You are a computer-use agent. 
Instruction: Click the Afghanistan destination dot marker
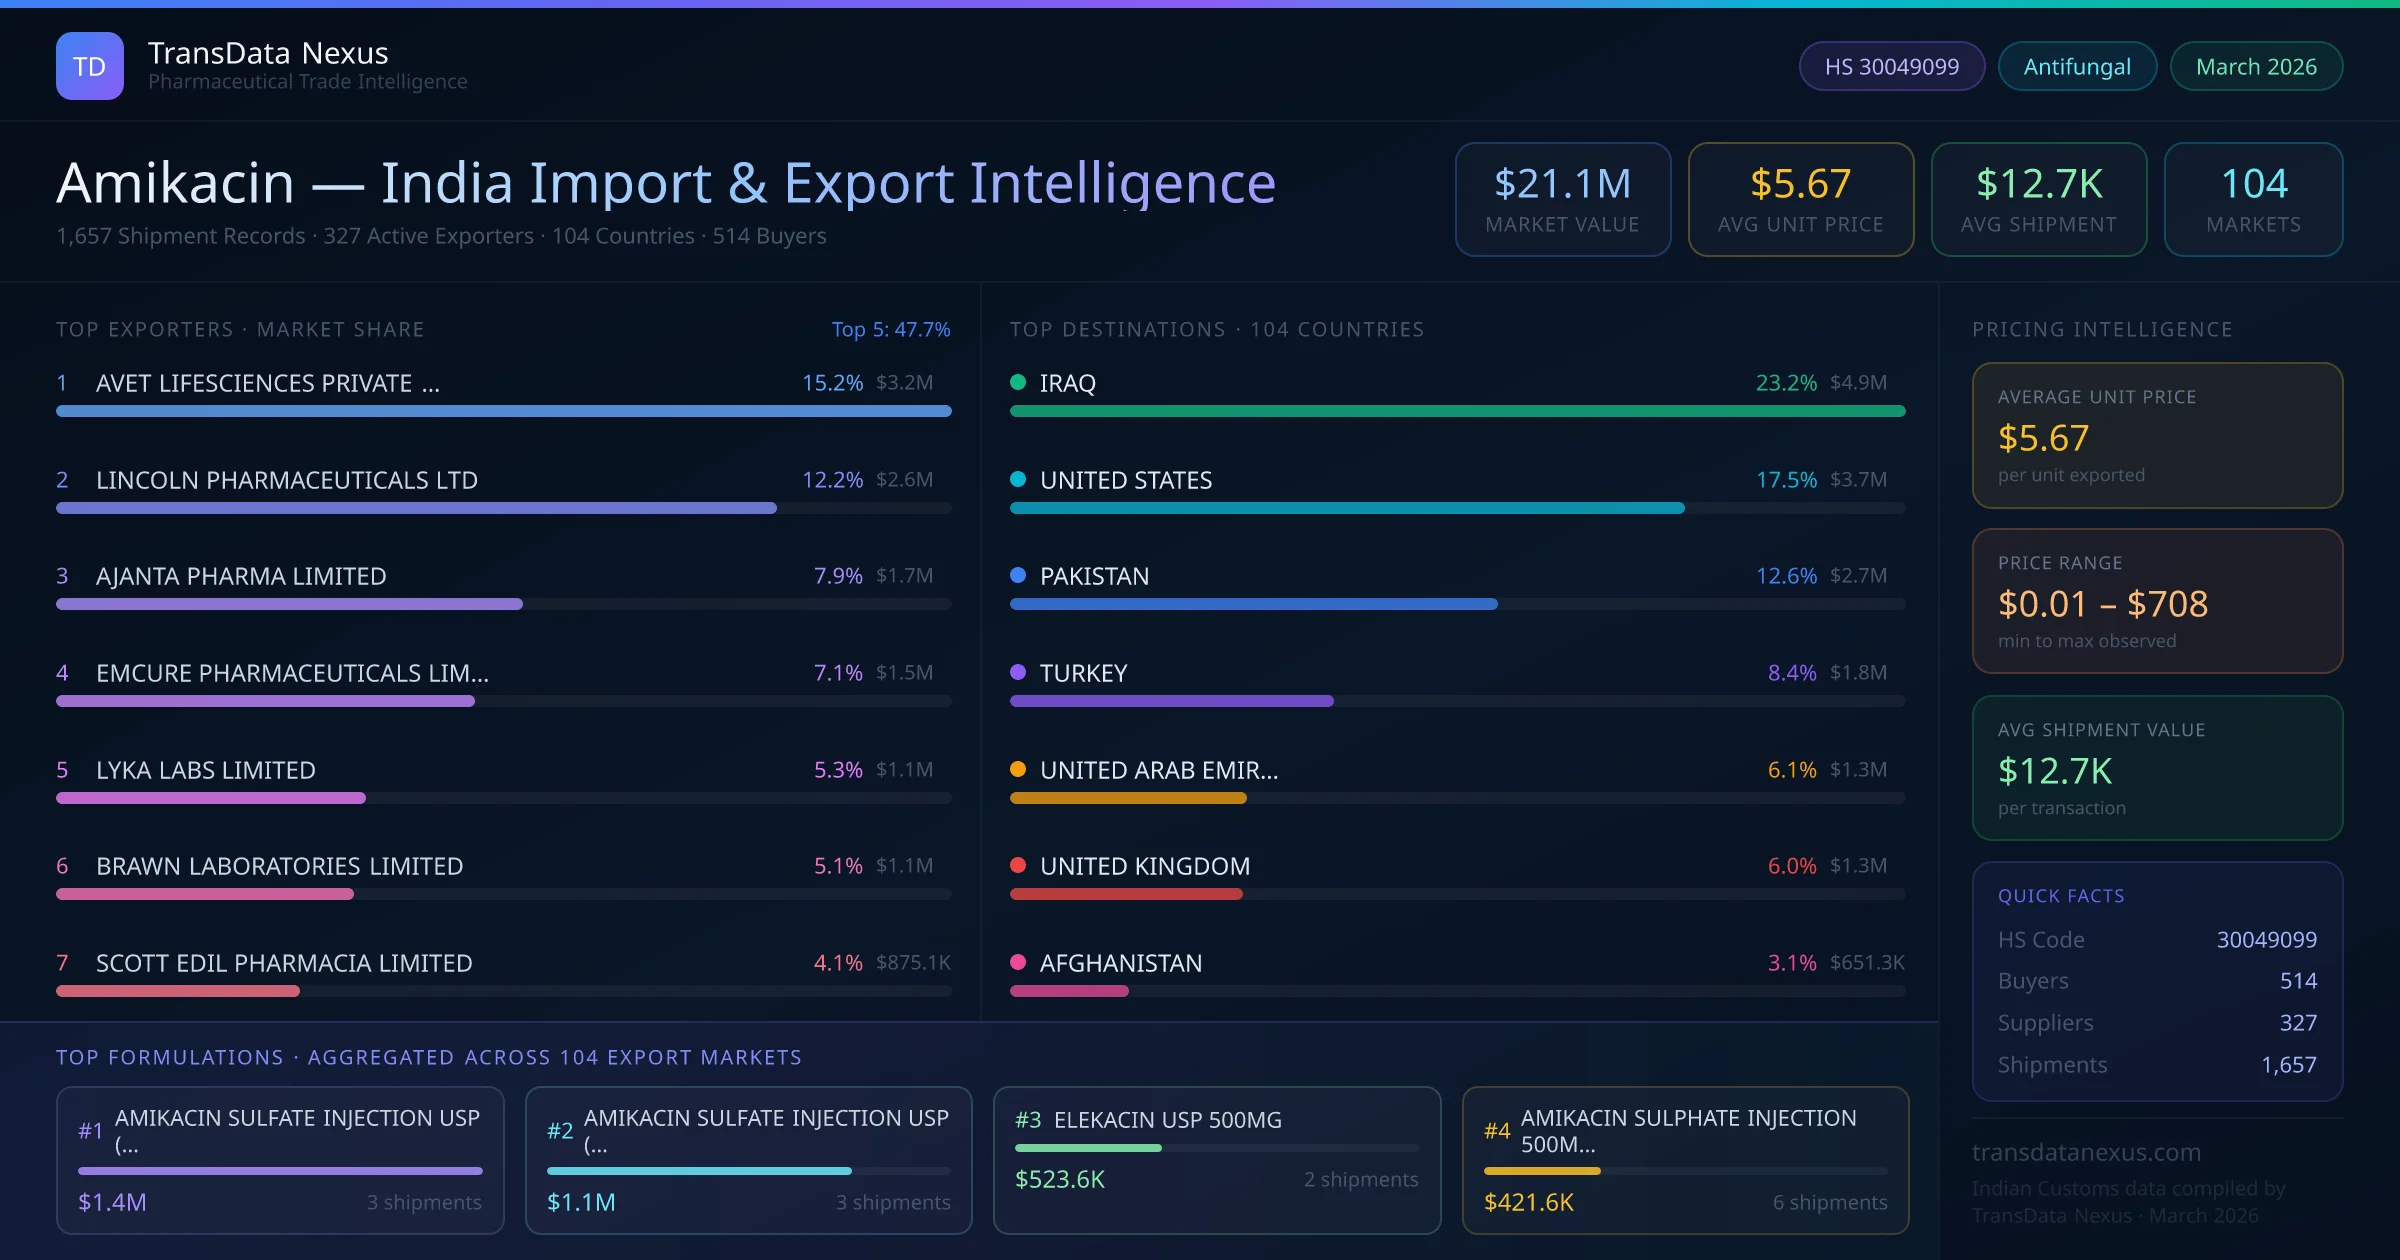click(x=1018, y=962)
